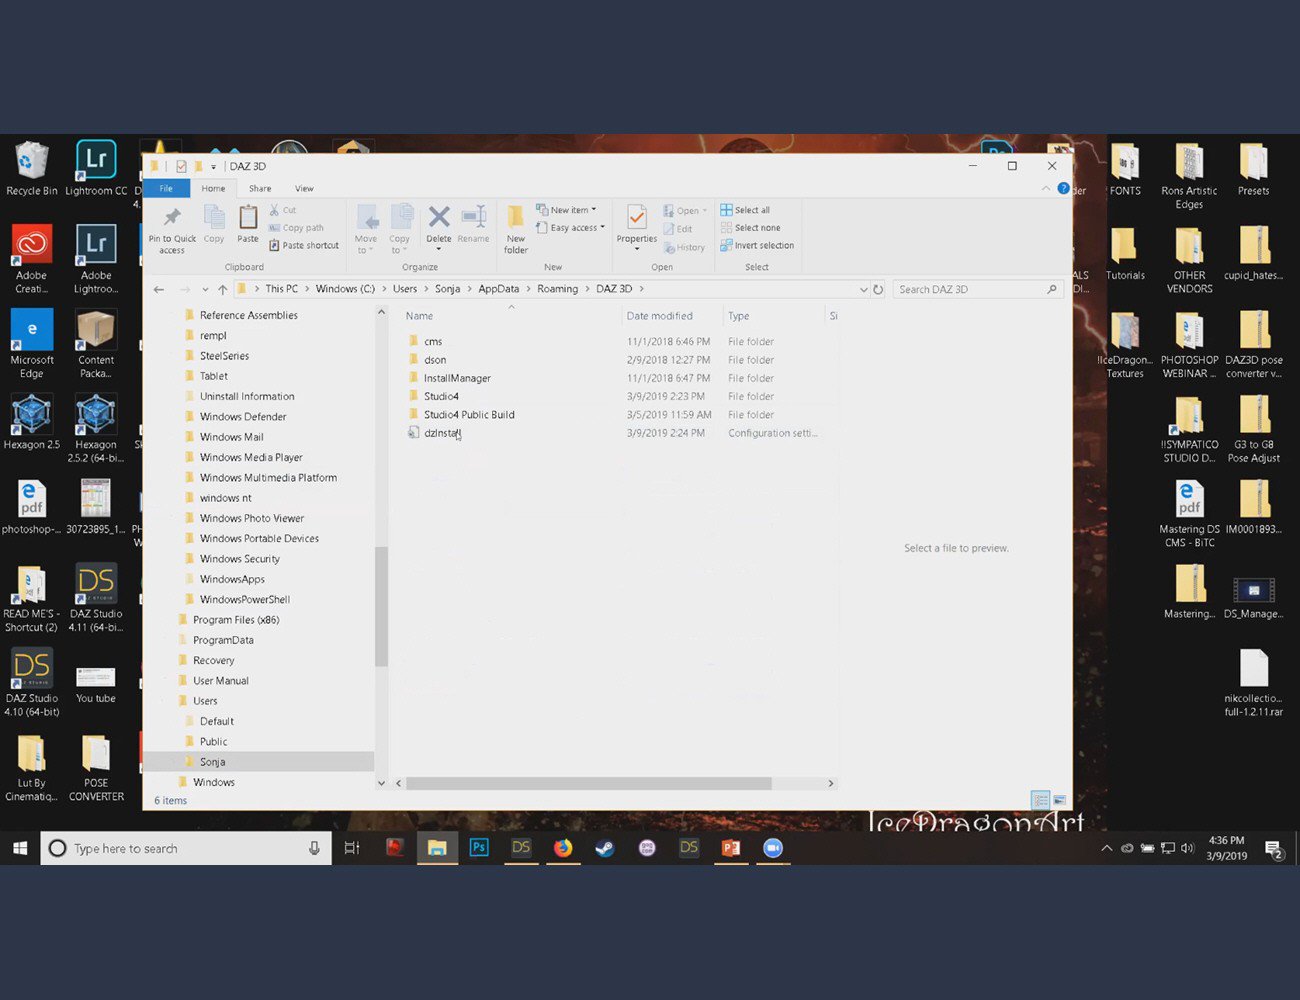The image size is (1300, 1000).
Task: Switch to the Share ribbon tab
Action: [x=260, y=188]
